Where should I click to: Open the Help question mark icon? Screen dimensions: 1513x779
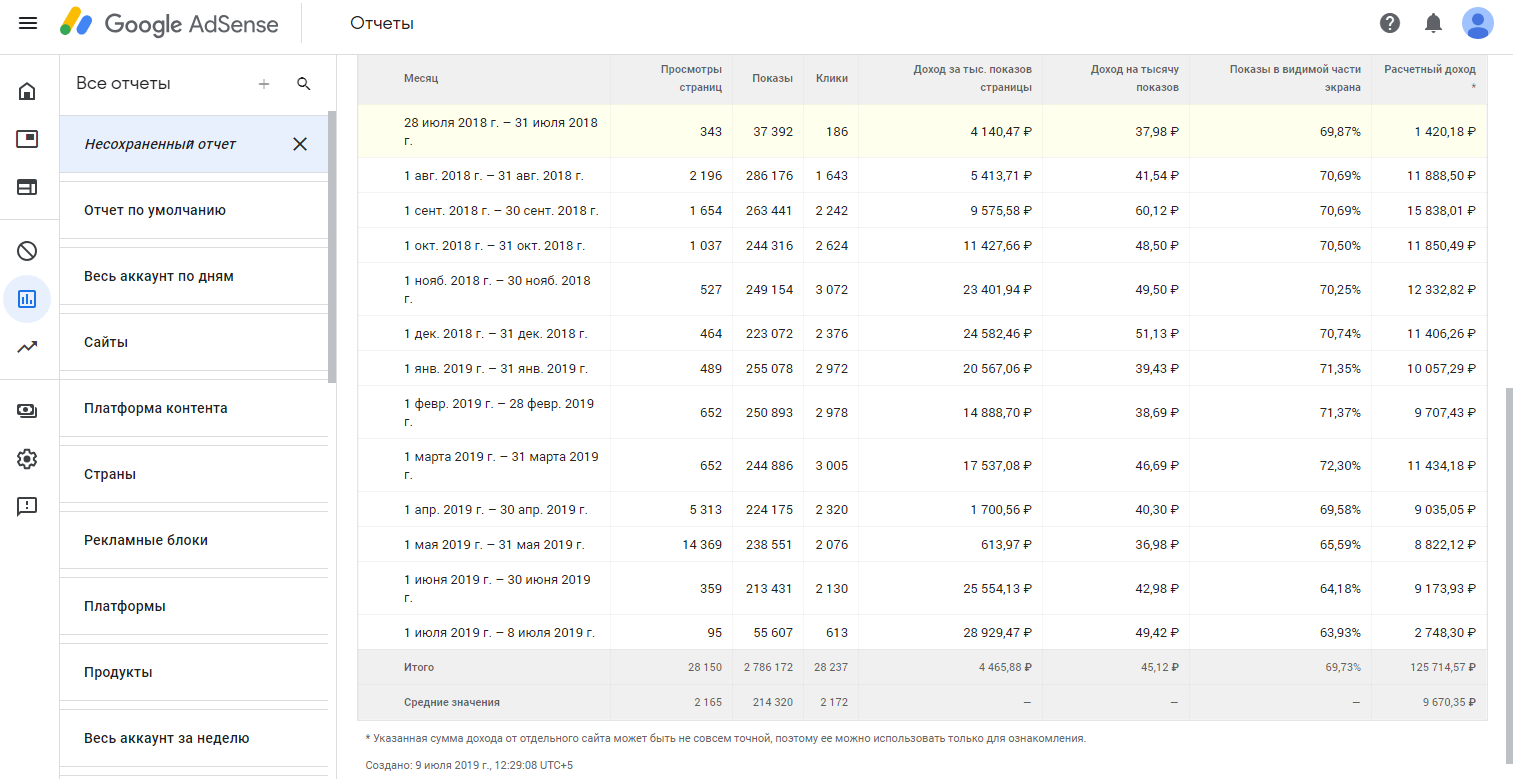1390,23
